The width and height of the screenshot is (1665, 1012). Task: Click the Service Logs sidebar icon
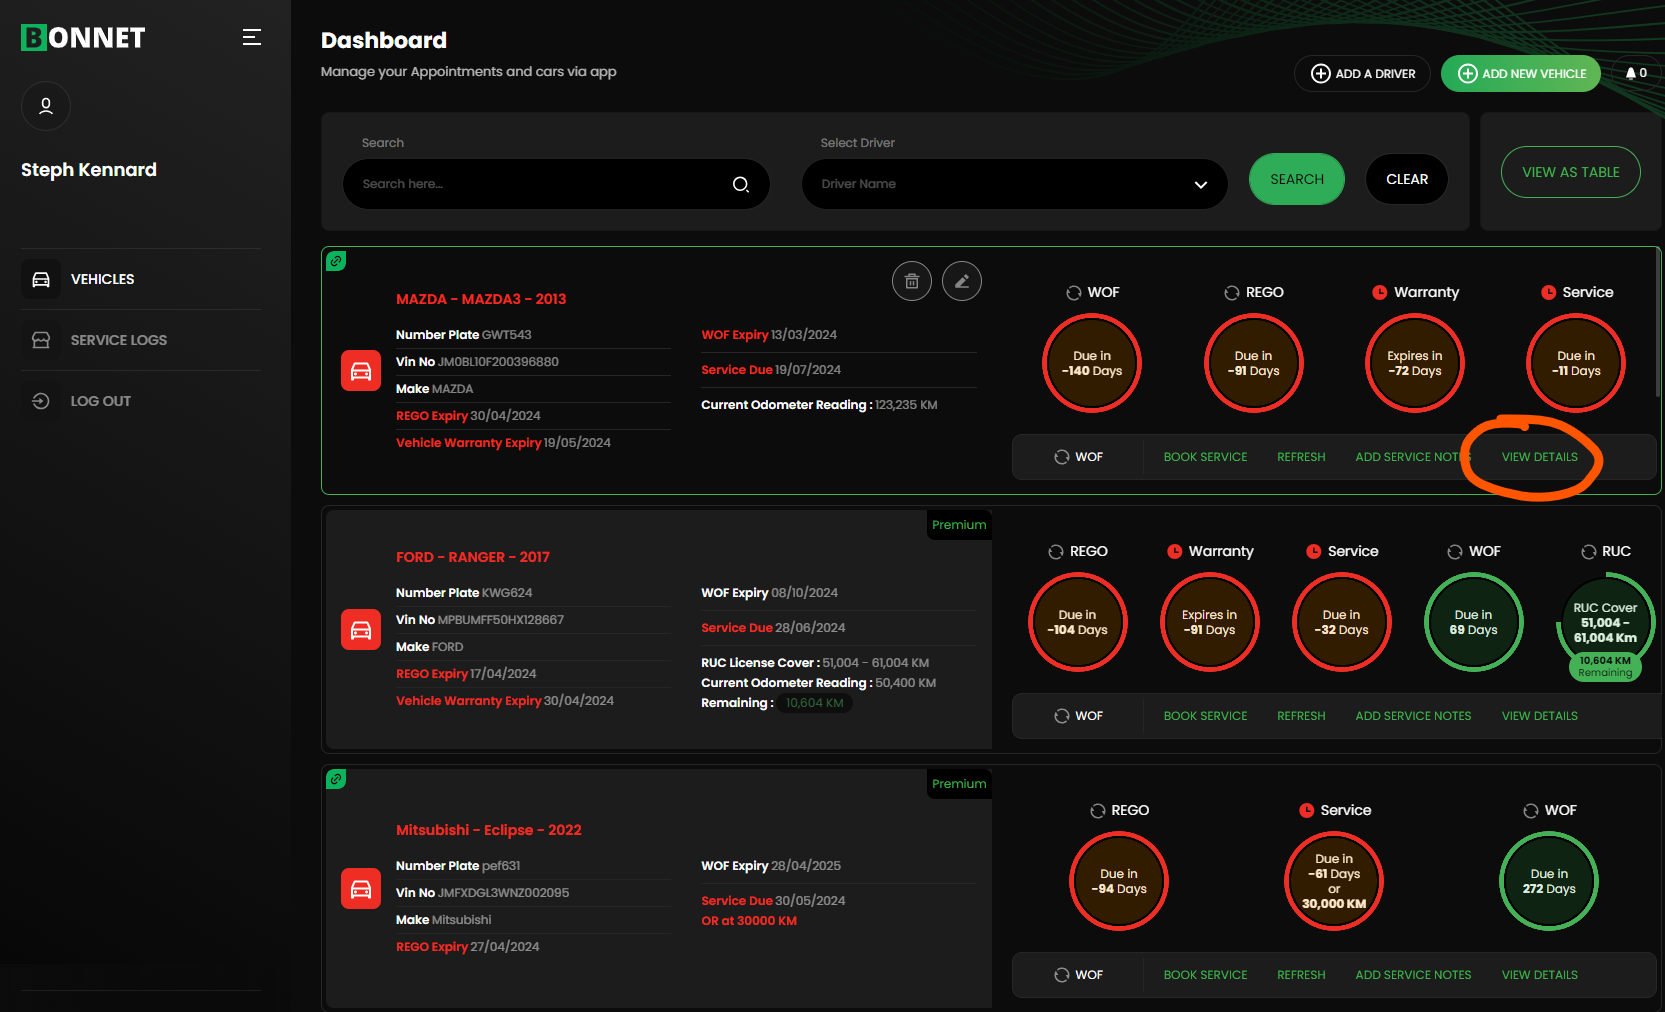click(41, 340)
